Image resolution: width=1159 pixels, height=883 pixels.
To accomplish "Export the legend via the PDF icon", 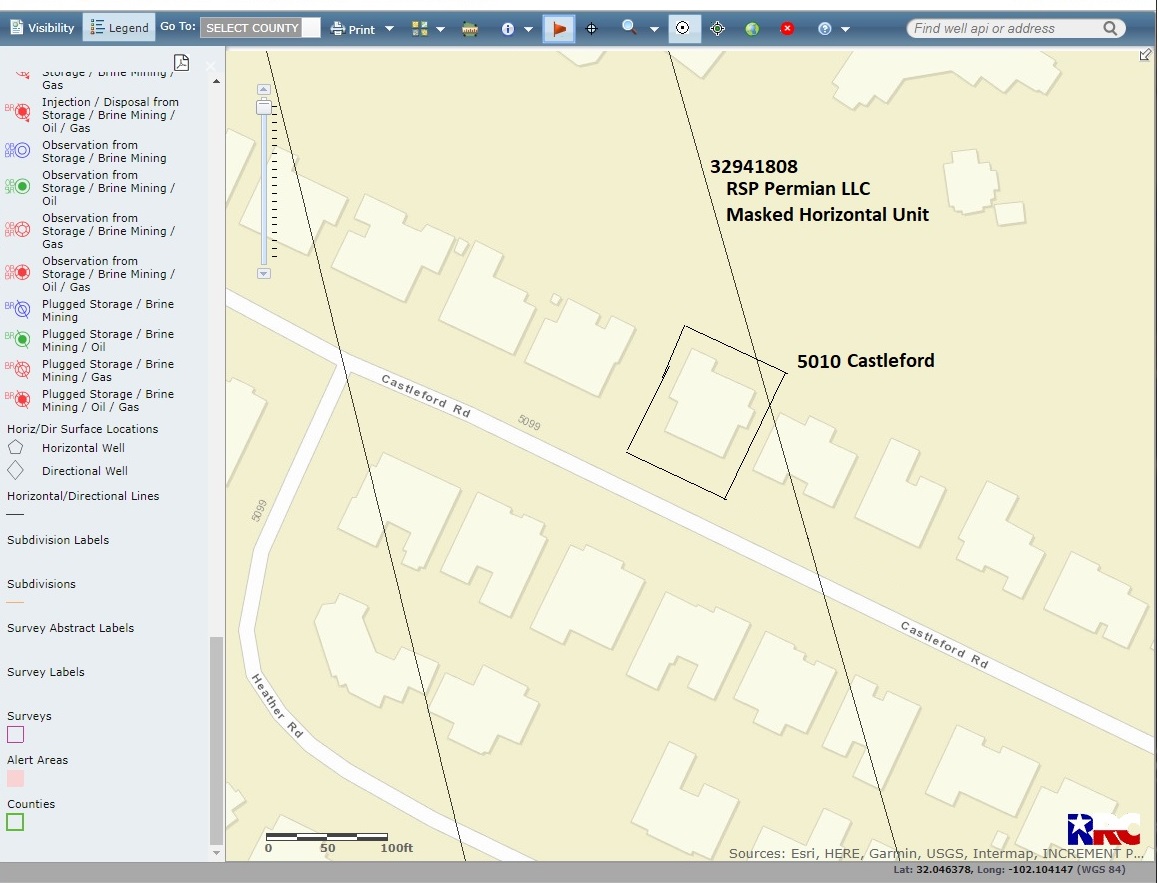I will [x=181, y=63].
